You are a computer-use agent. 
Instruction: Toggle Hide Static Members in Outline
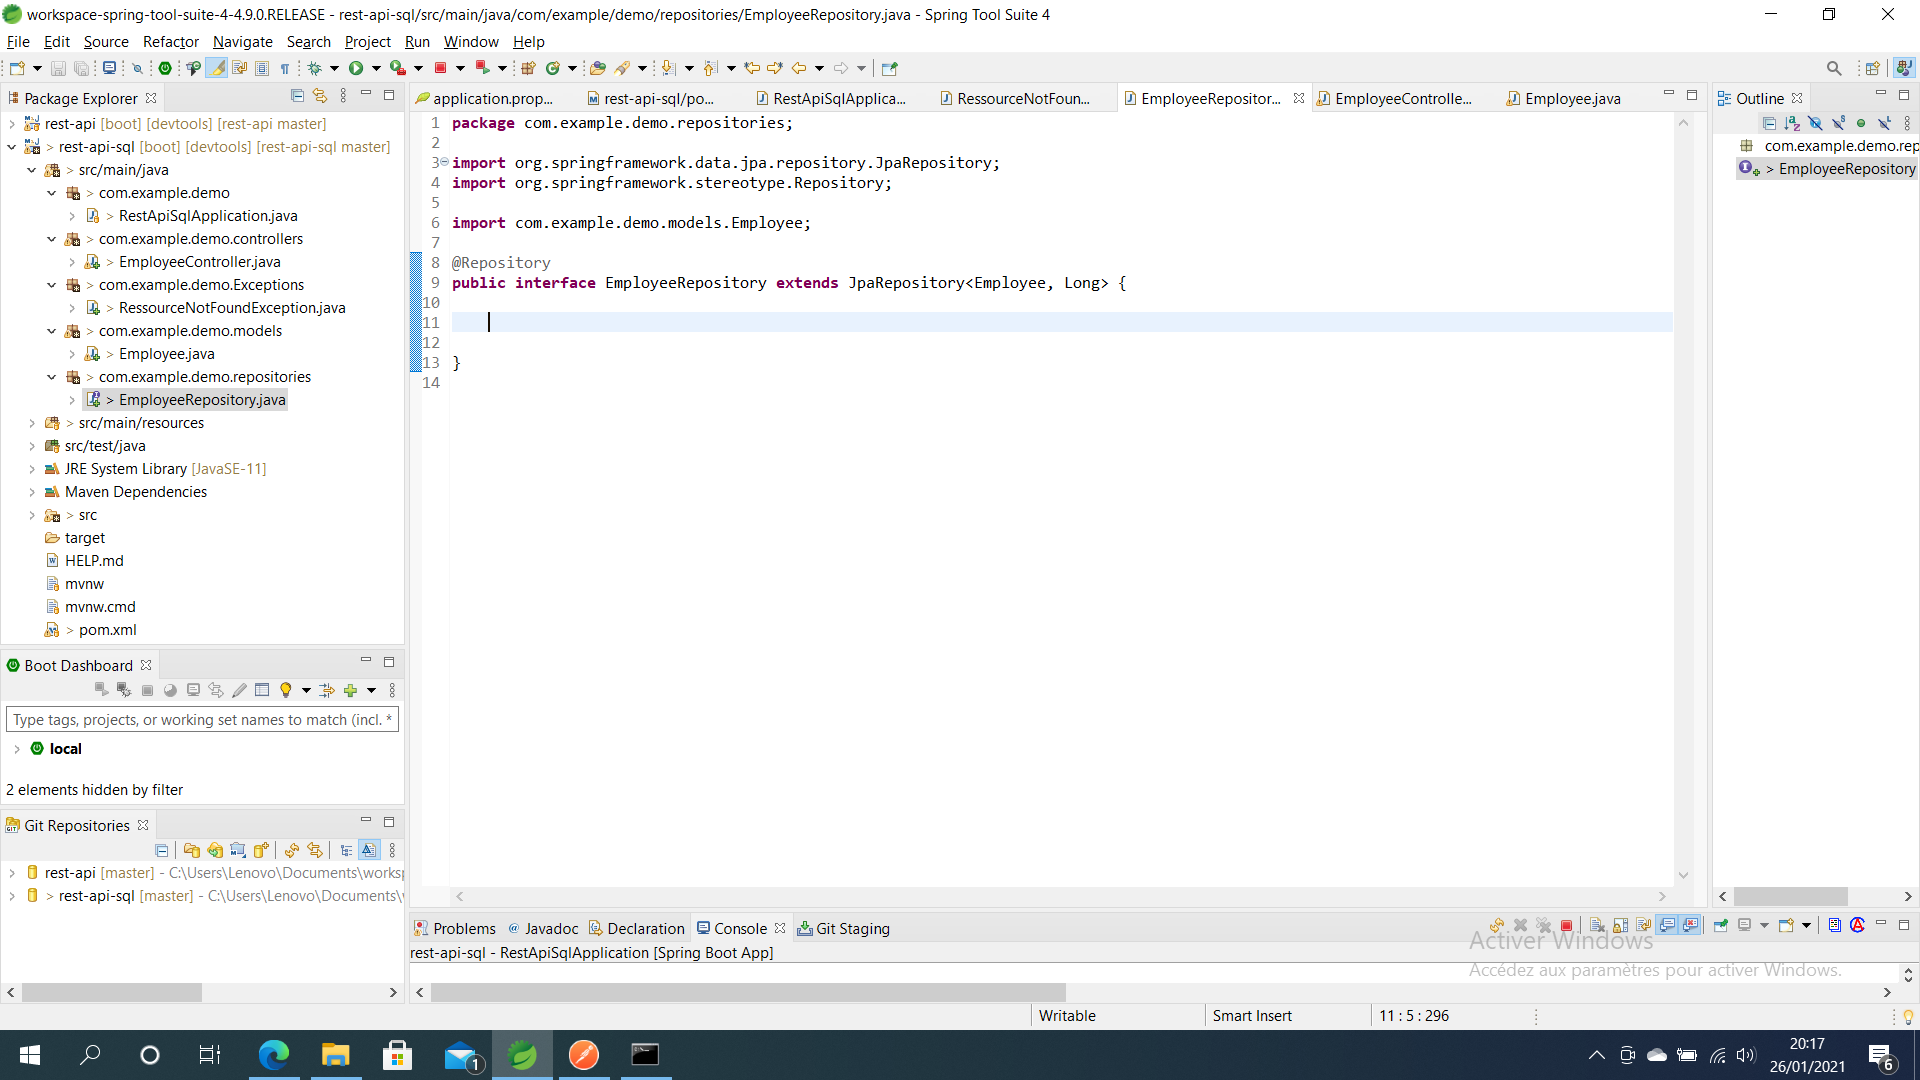[1838, 123]
